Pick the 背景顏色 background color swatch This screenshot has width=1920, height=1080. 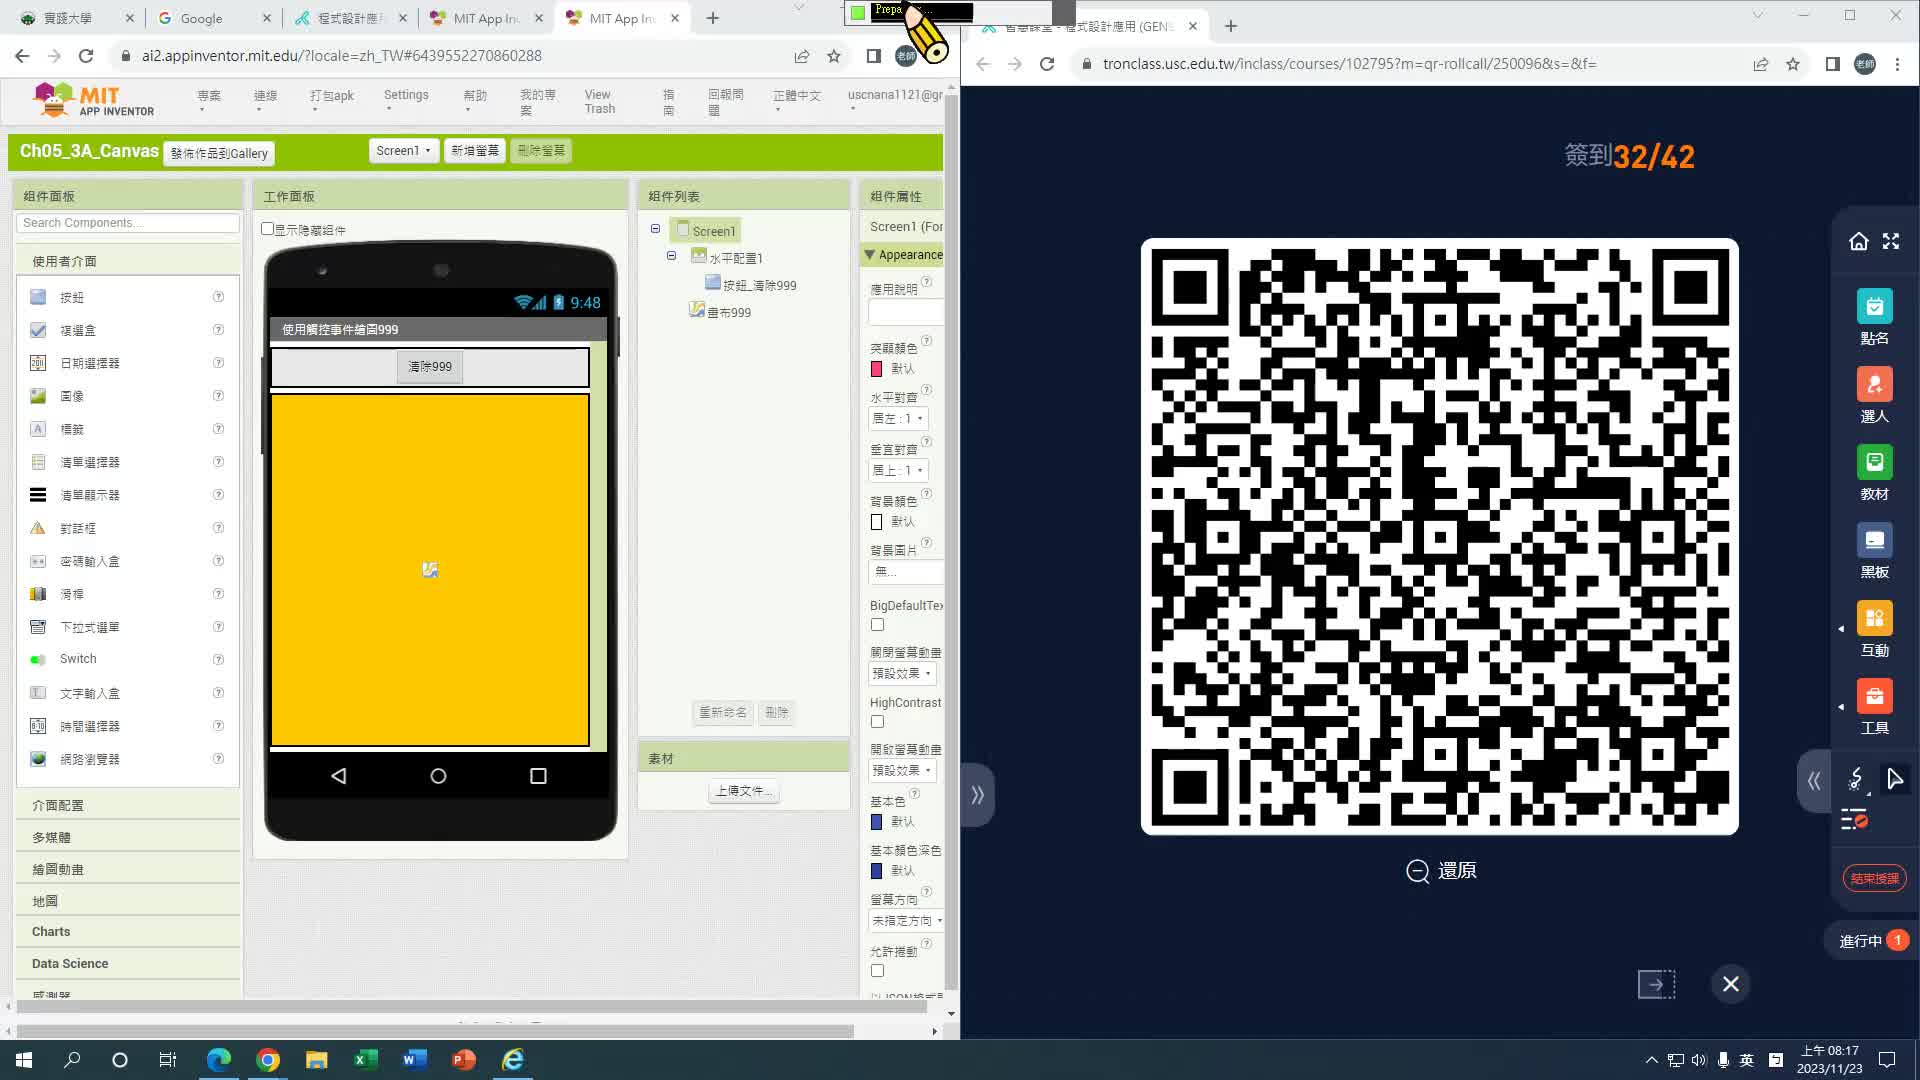[876, 522]
